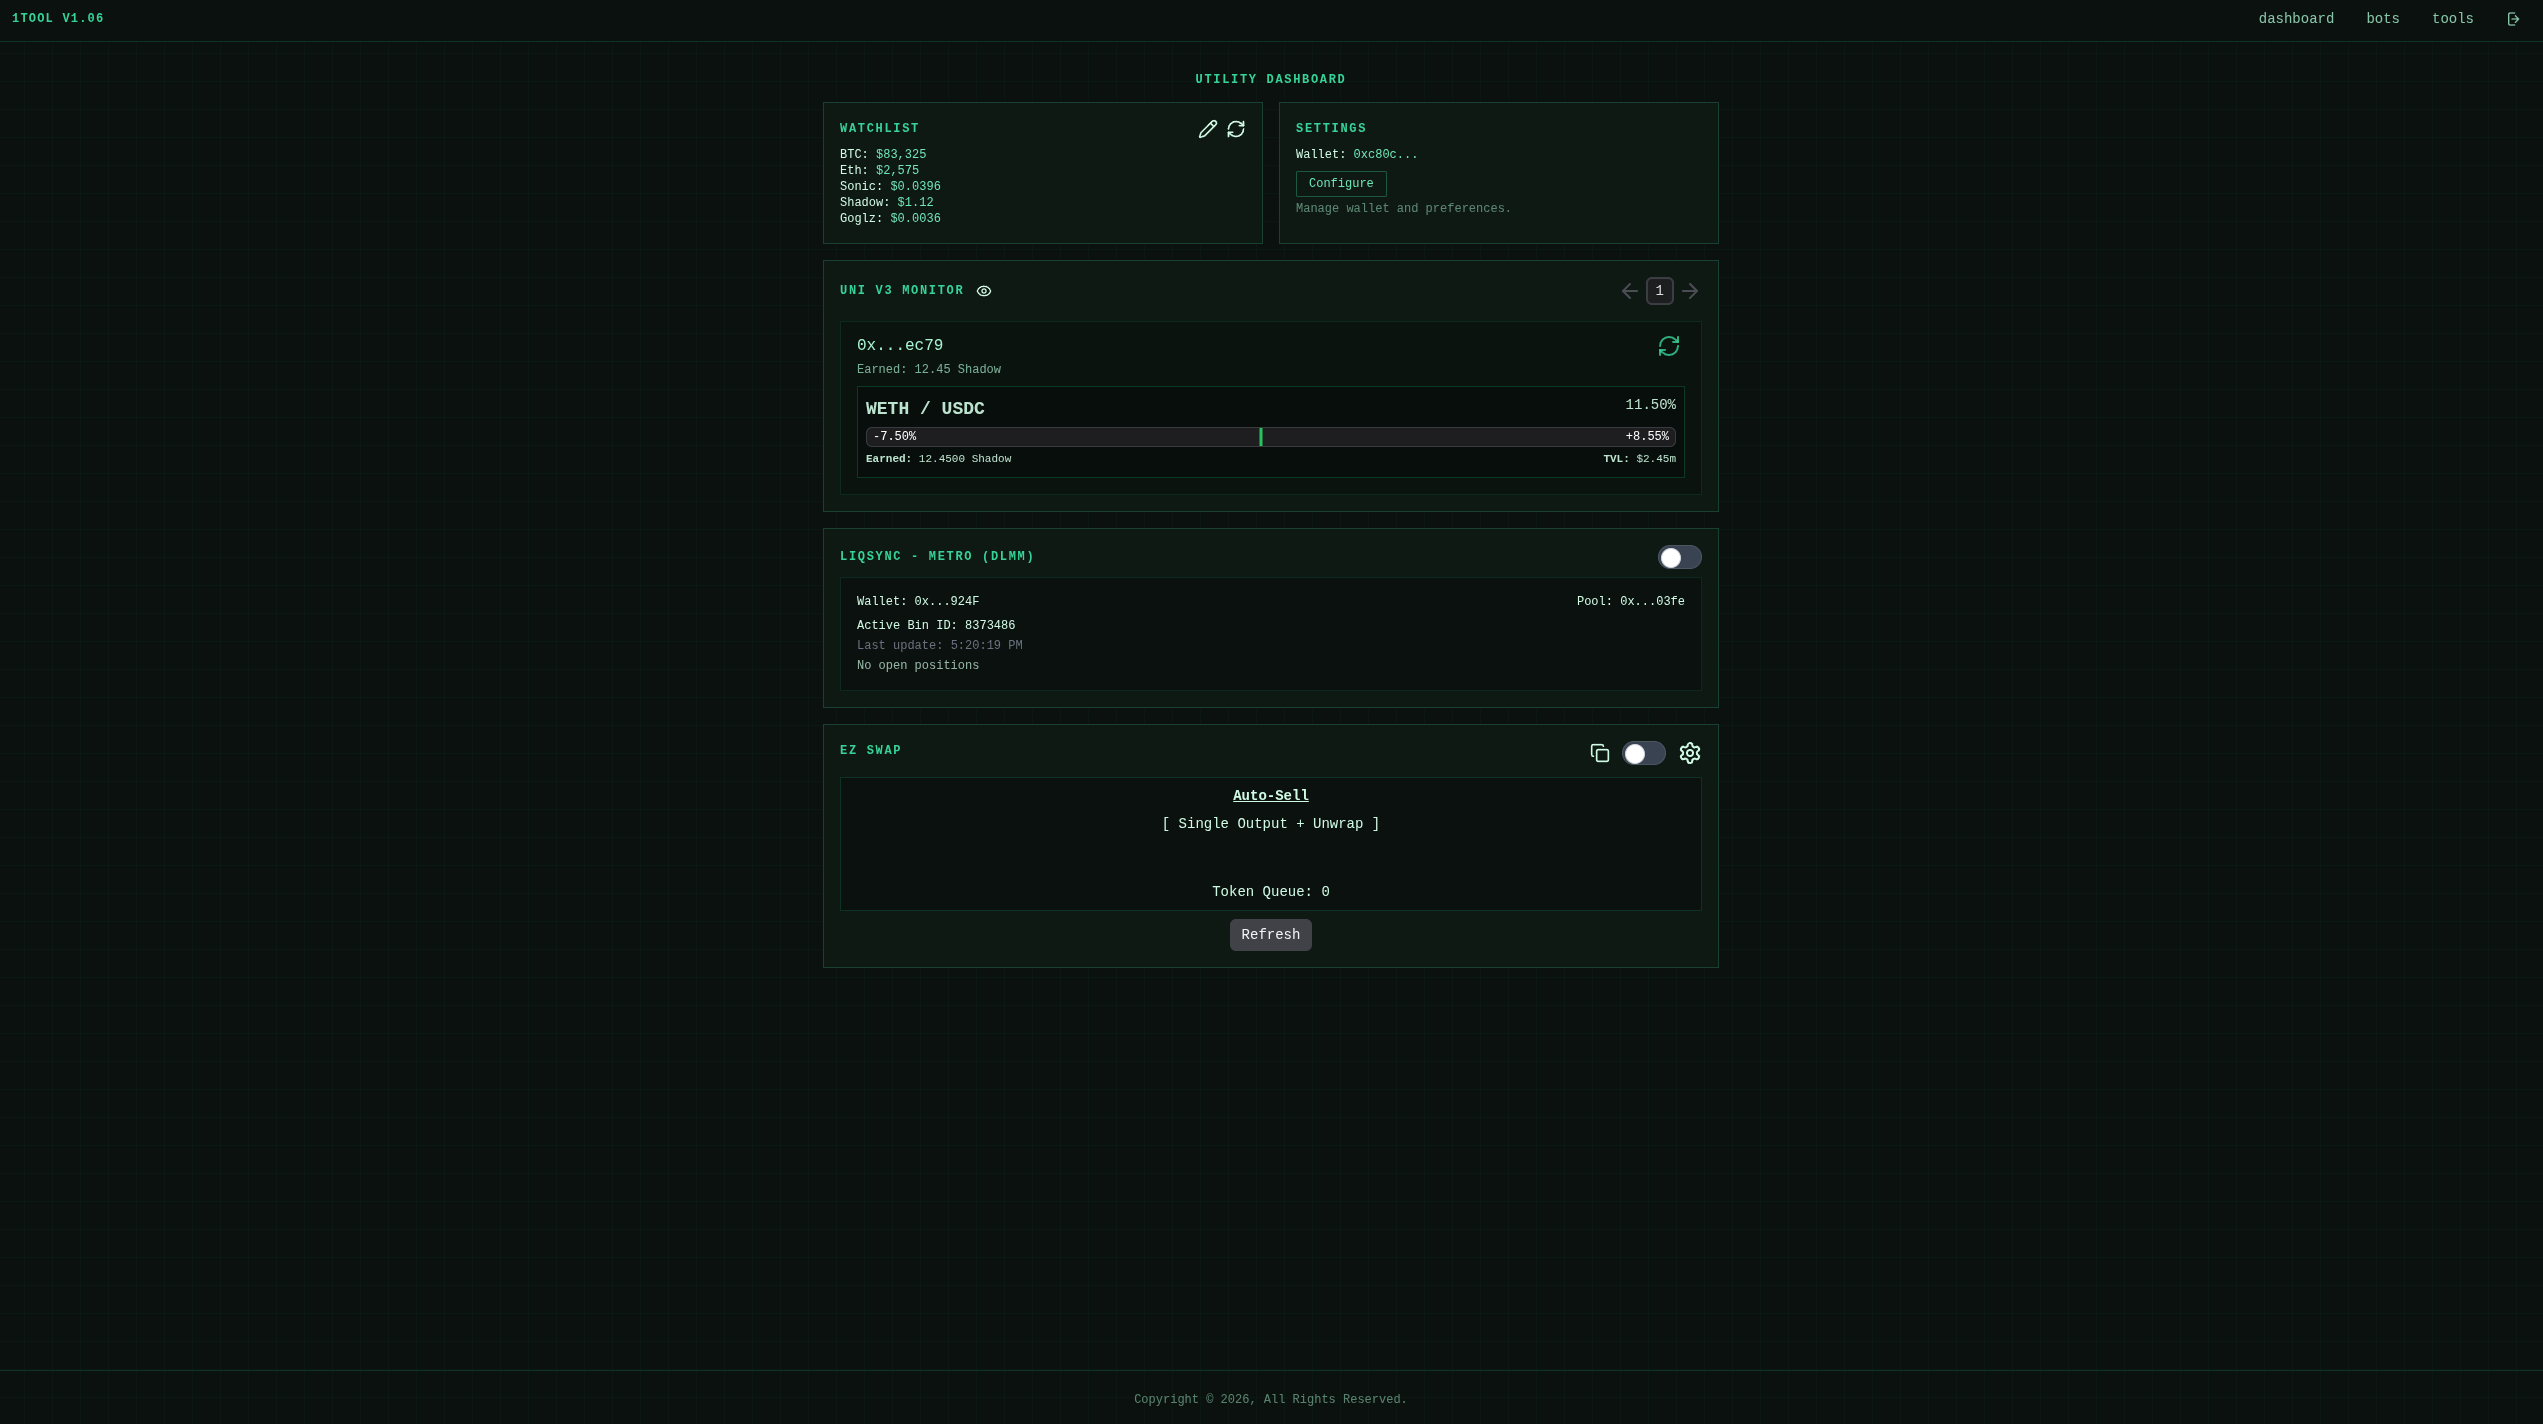The image size is (2543, 1424).
Task: Click the Goglz price $0.0036
Action: [915, 219]
